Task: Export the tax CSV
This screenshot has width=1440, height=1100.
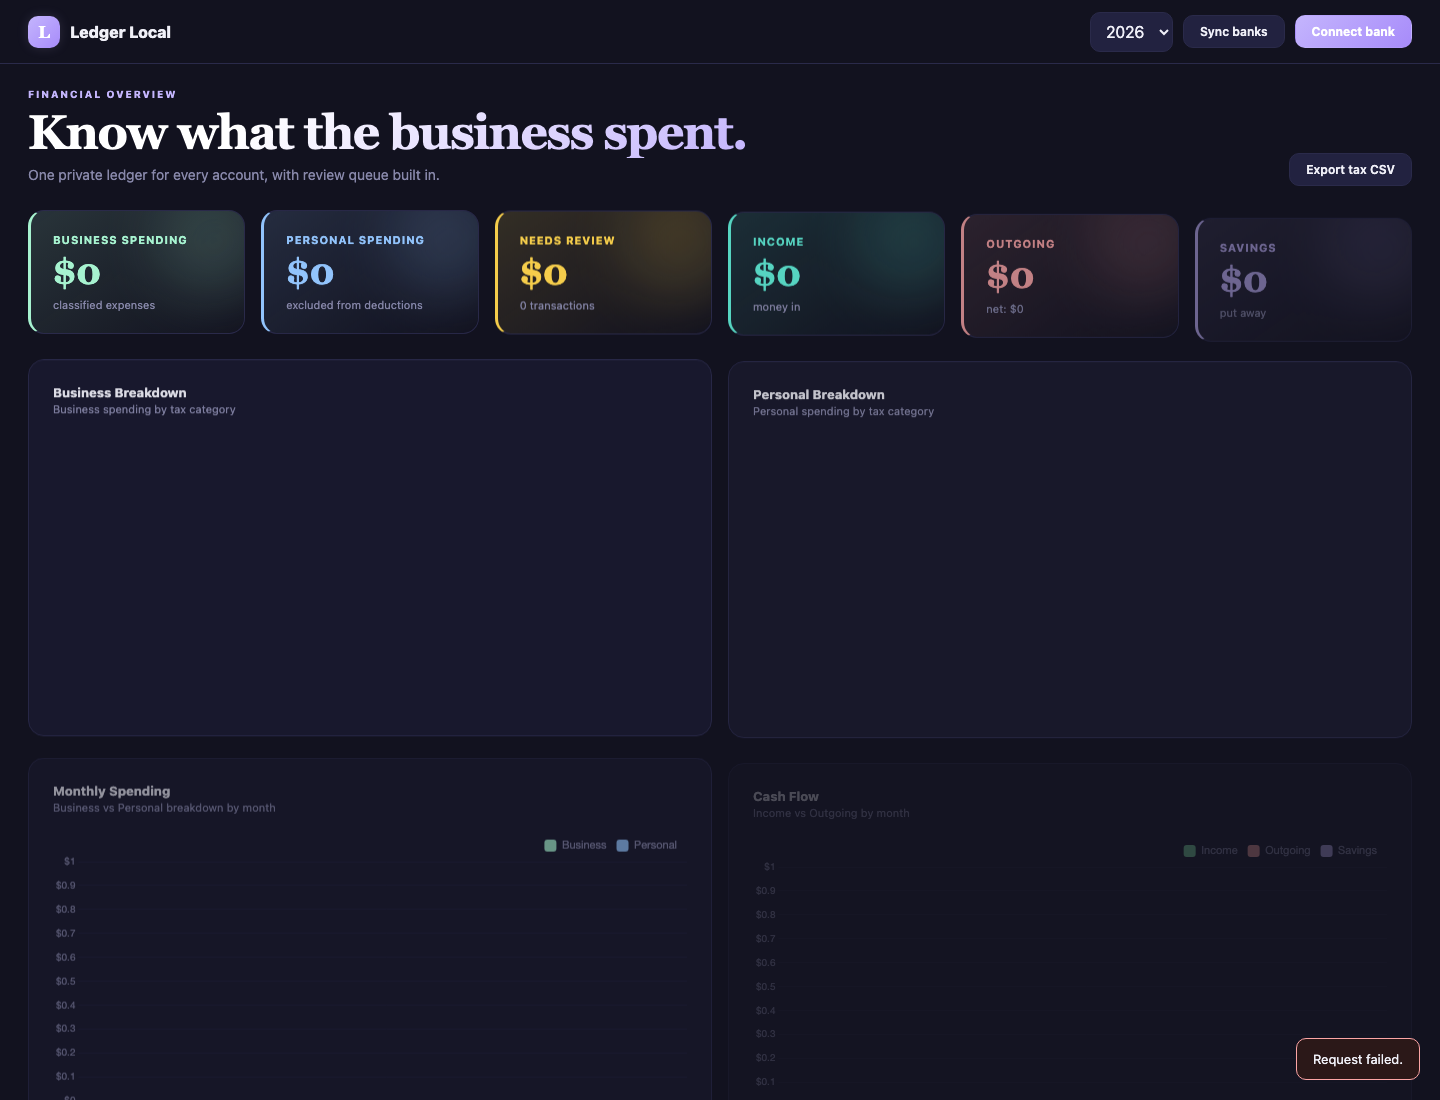Action: pos(1350,170)
